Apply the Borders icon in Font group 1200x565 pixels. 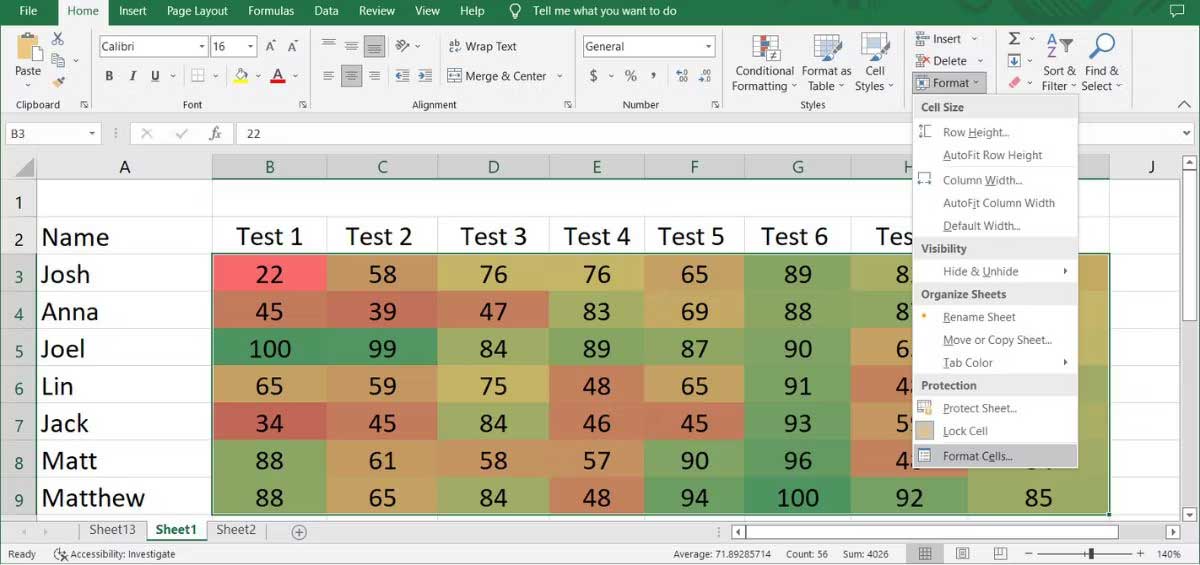point(198,76)
